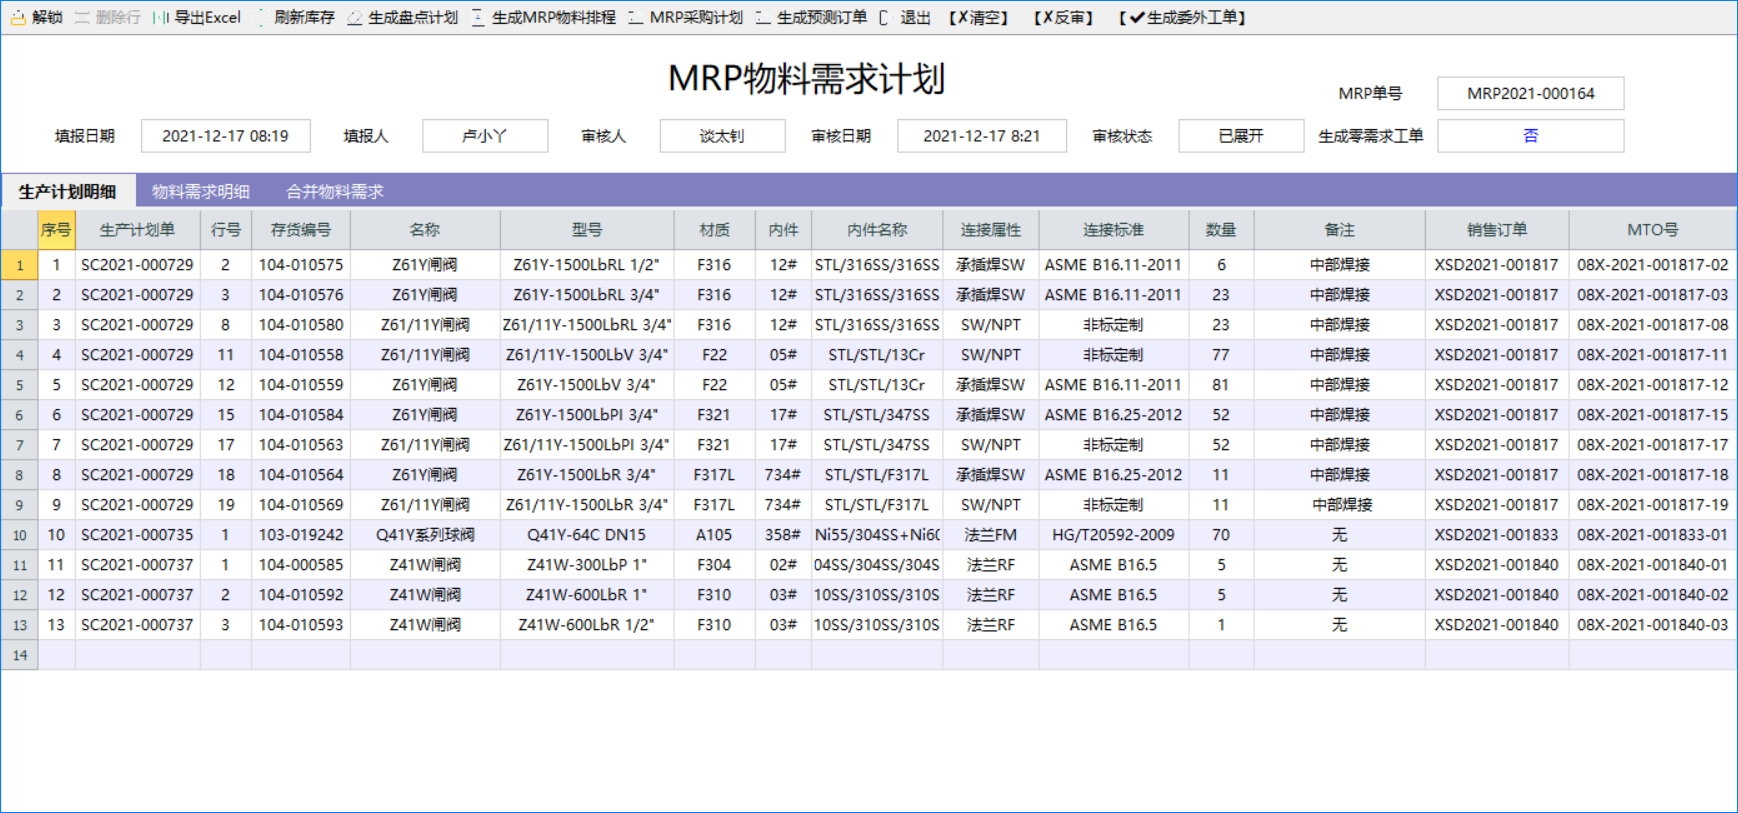The height and width of the screenshot is (813, 1738).
Task: Click the 填报日期 date field
Action: pyautogui.click(x=226, y=136)
